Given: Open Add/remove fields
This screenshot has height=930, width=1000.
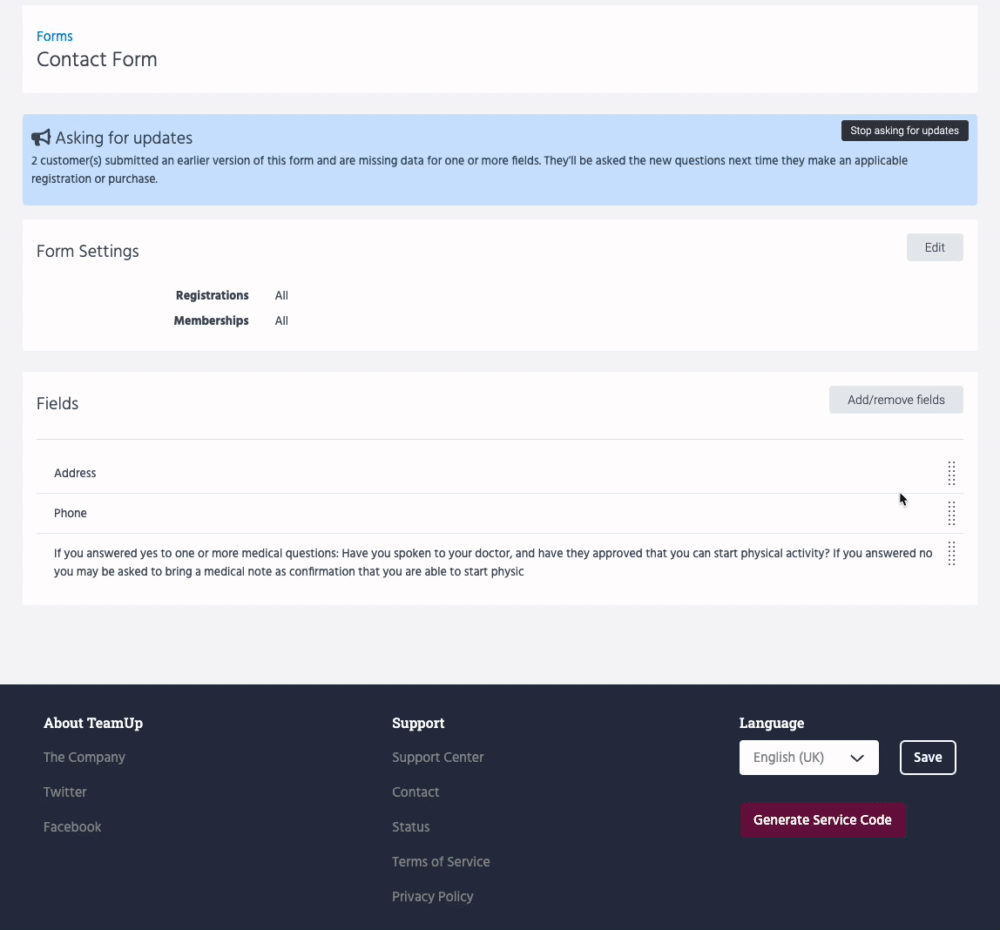Looking at the screenshot, I should [x=895, y=400].
